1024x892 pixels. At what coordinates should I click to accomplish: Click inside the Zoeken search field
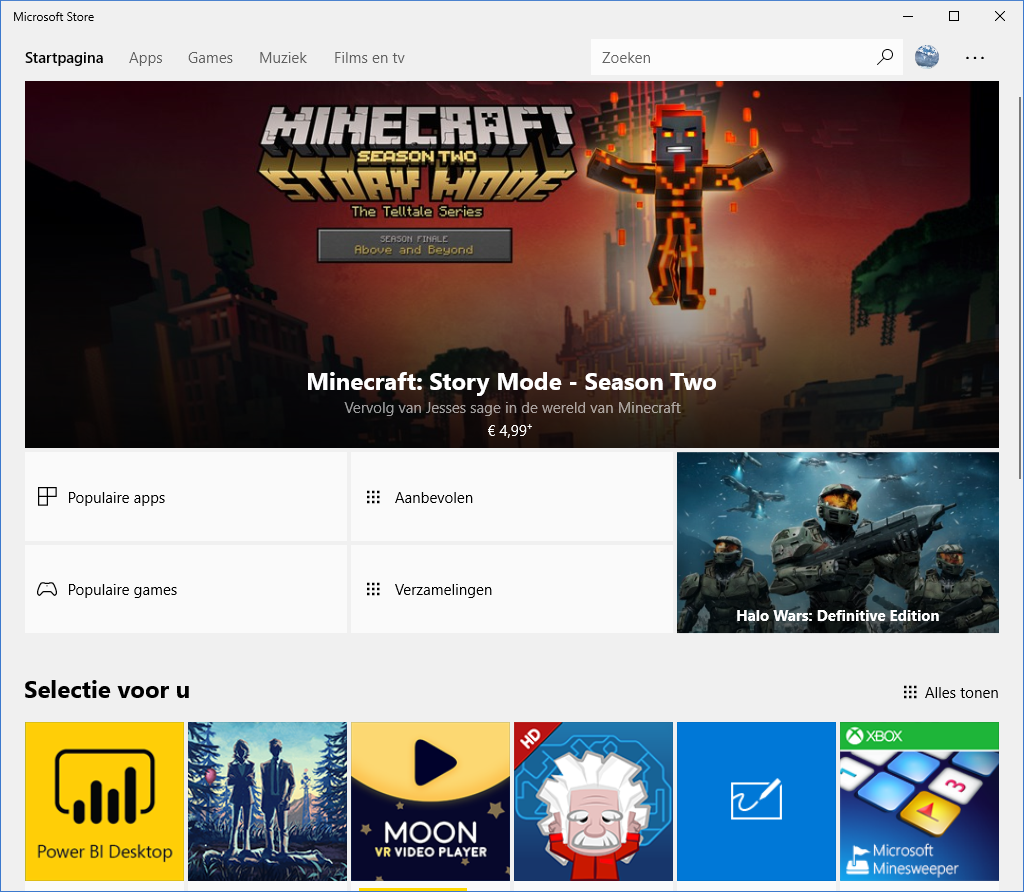pos(730,58)
